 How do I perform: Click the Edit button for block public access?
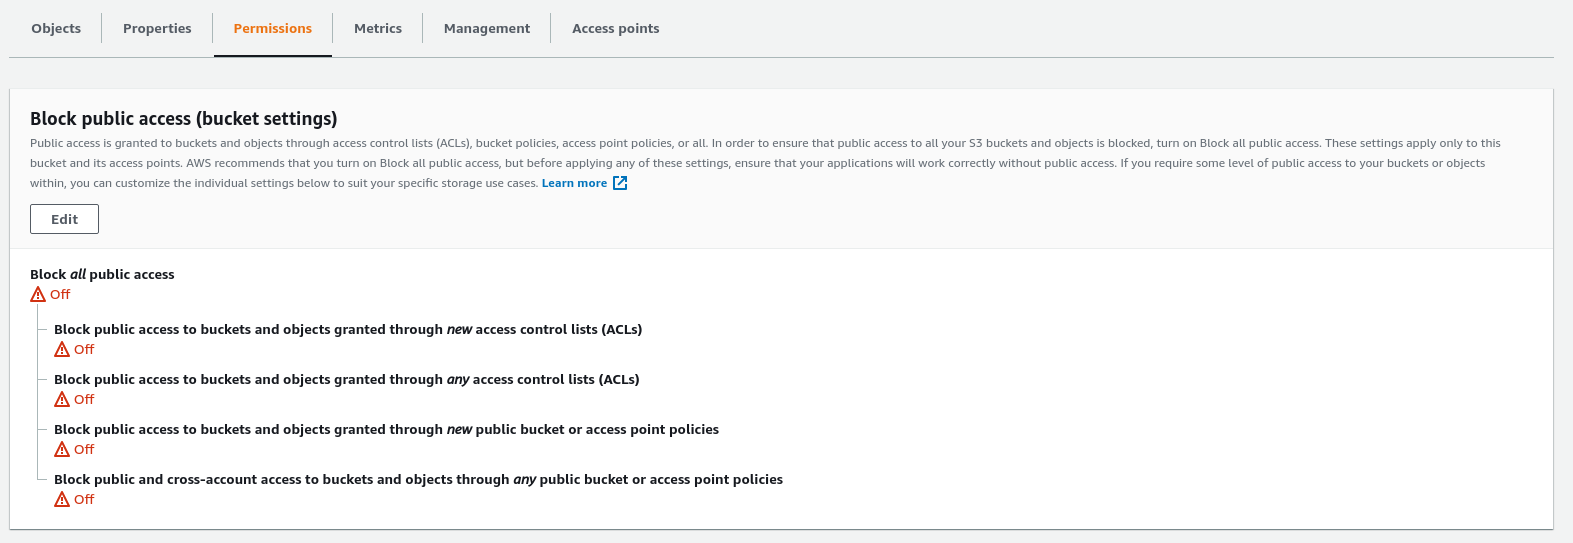(x=64, y=219)
